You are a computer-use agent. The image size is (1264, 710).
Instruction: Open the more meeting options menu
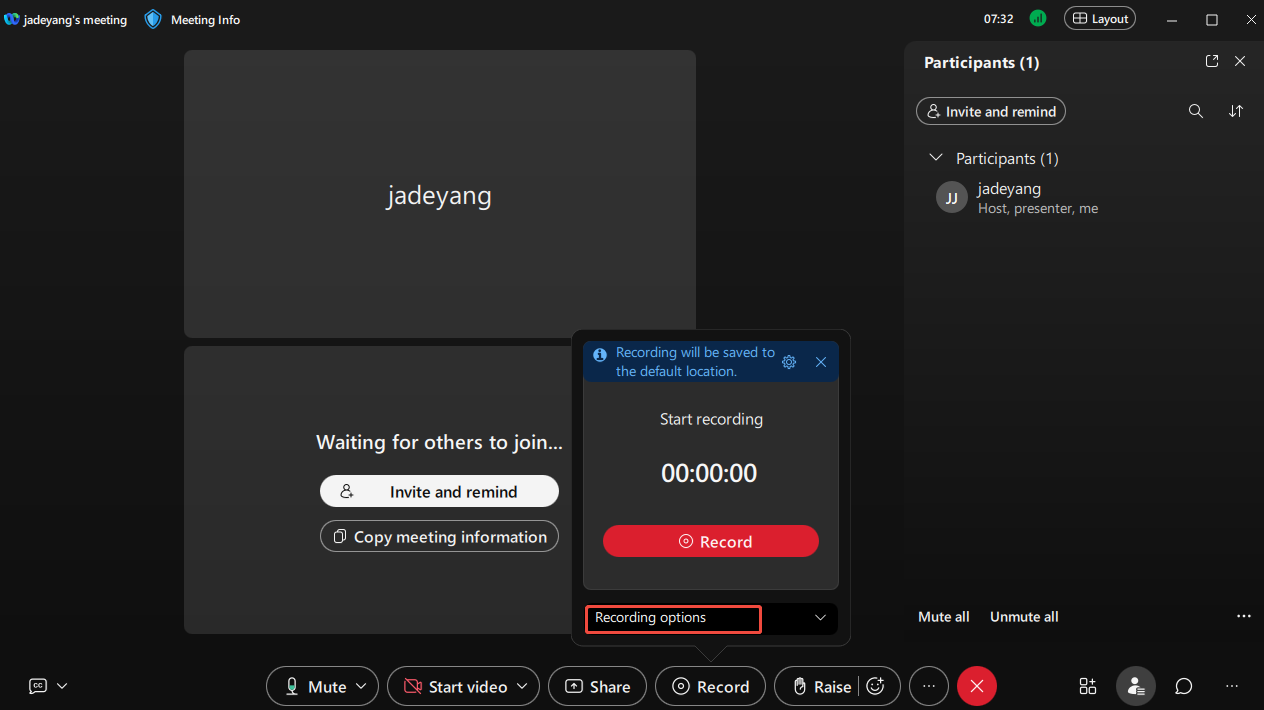coord(928,686)
